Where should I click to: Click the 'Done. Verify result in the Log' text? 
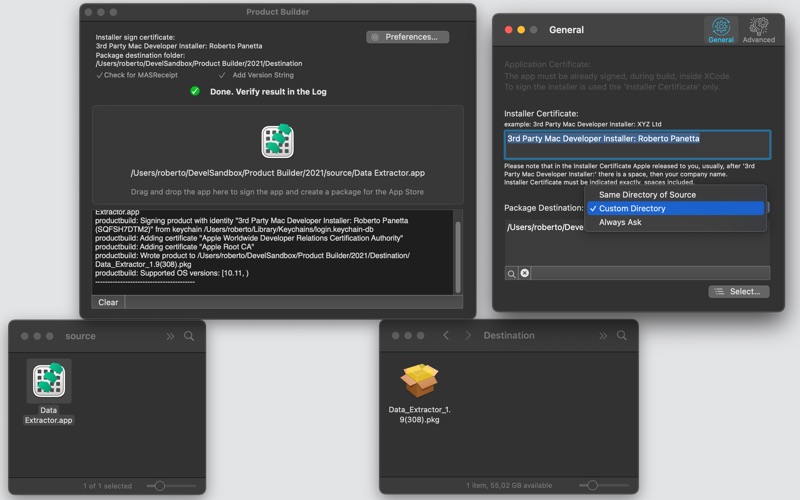click(268, 92)
